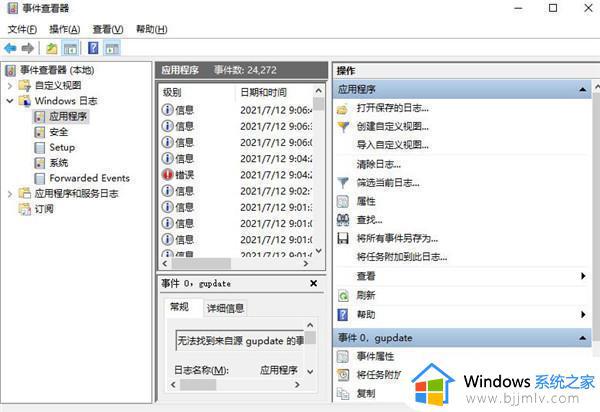Click the 刷新 (Refresh) action
Image resolution: width=600 pixels, height=412 pixels.
click(366, 296)
